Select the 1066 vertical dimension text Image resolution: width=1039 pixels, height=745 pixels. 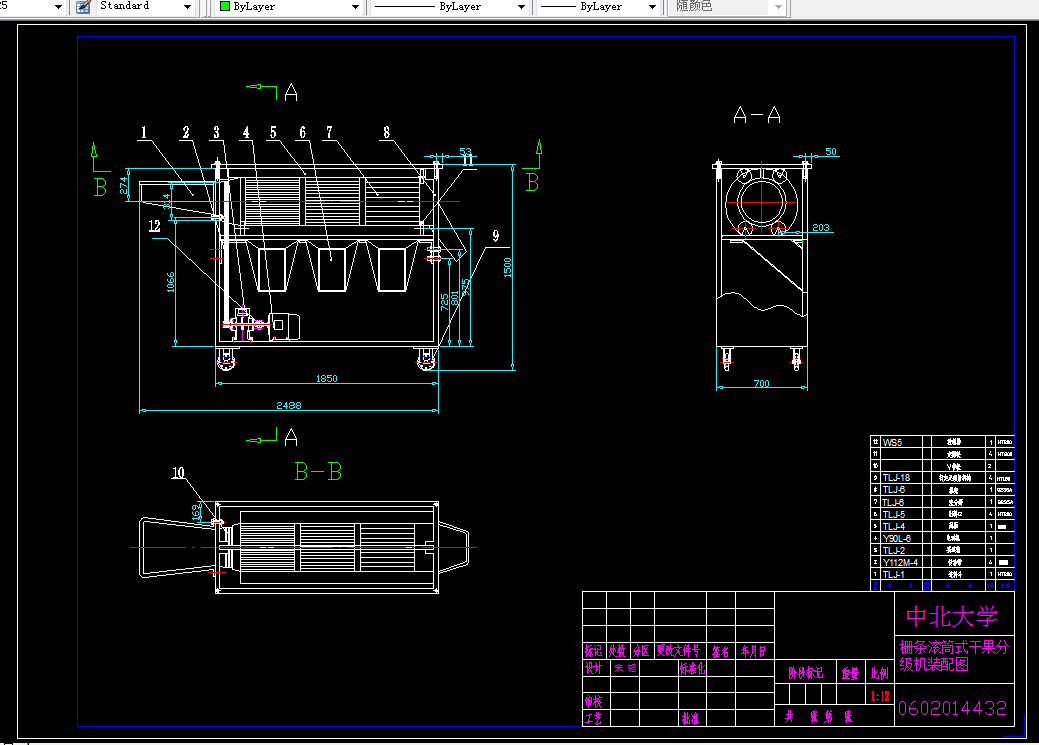click(170, 282)
